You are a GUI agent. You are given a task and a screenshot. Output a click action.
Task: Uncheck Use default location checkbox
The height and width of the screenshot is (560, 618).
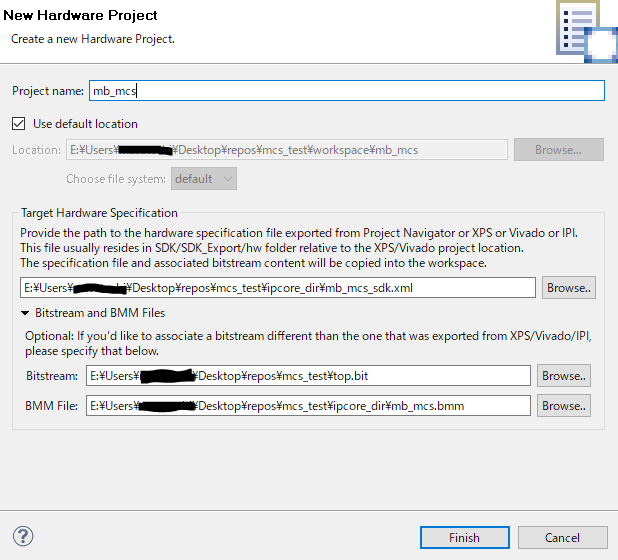click(19, 124)
